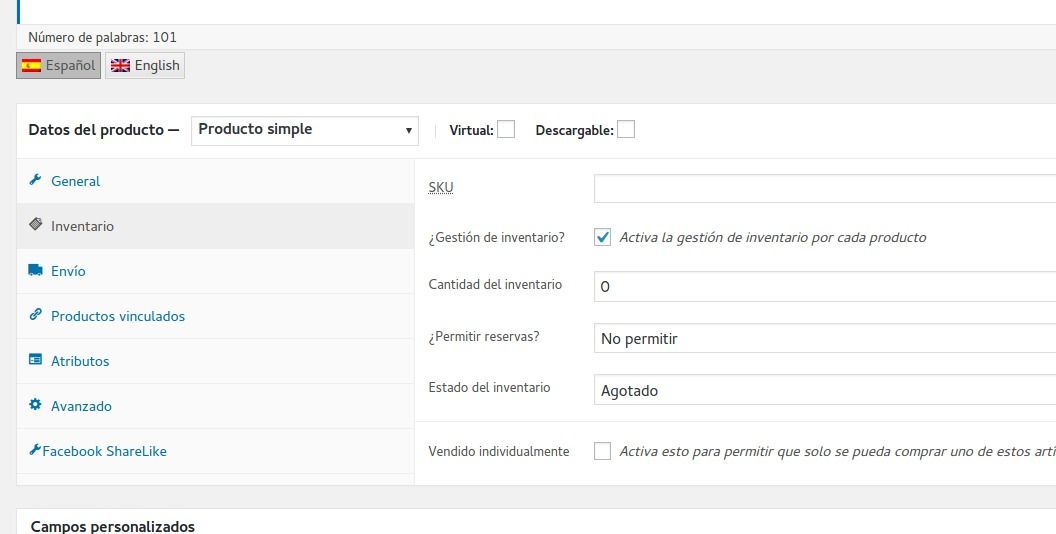Click the wrench icon beside General
Image resolution: width=1056 pixels, height=534 pixels.
35,180
